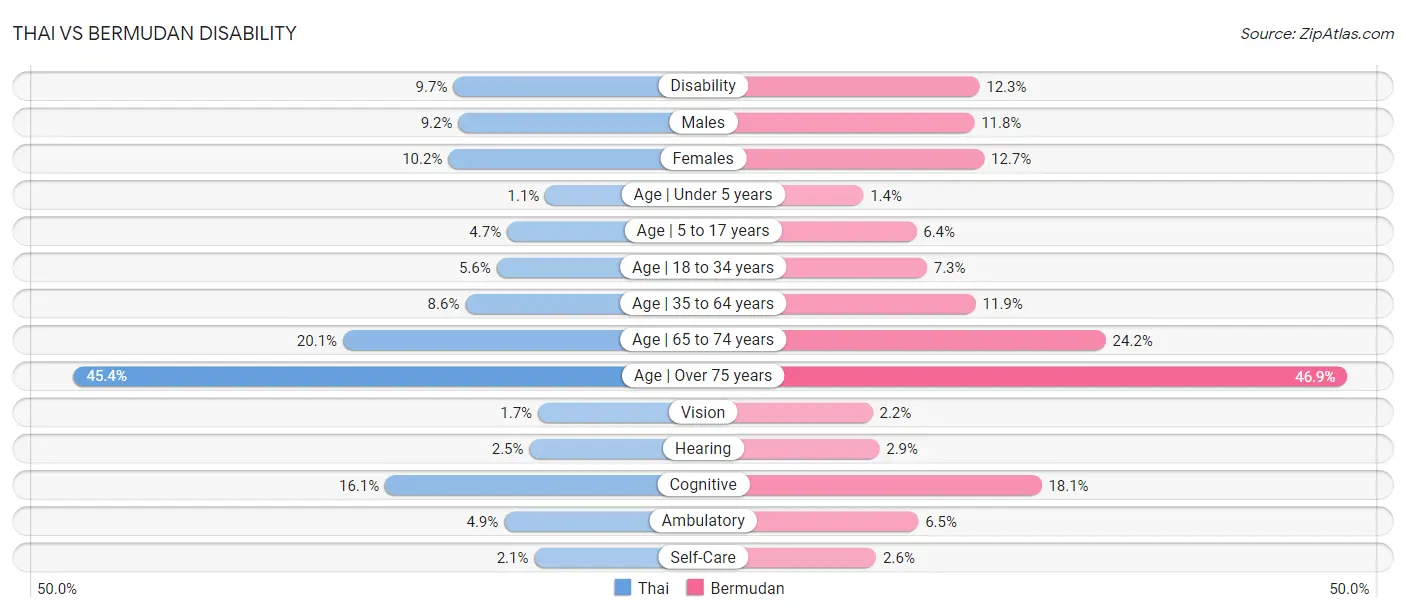Image resolution: width=1406 pixels, height=612 pixels.
Task: Toggle the Bermudan series legend label
Action: pyautogui.click(x=747, y=588)
